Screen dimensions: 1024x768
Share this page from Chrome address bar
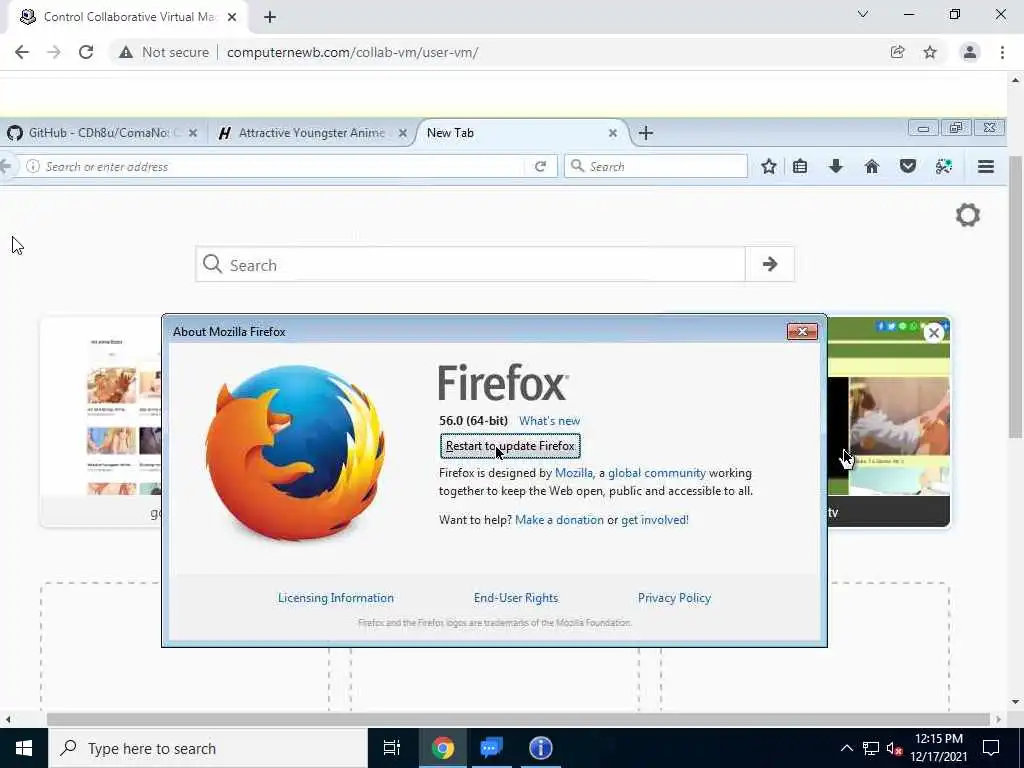(x=897, y=52)
